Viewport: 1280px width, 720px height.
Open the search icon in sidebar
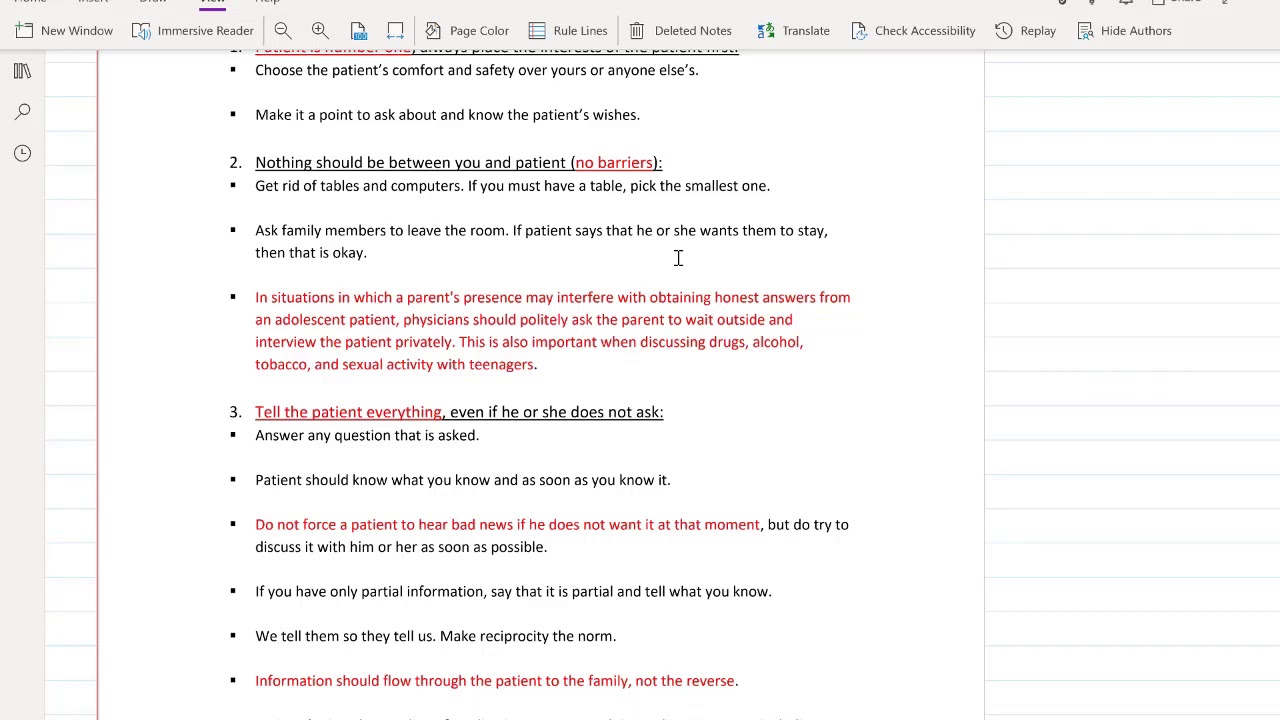22,112
